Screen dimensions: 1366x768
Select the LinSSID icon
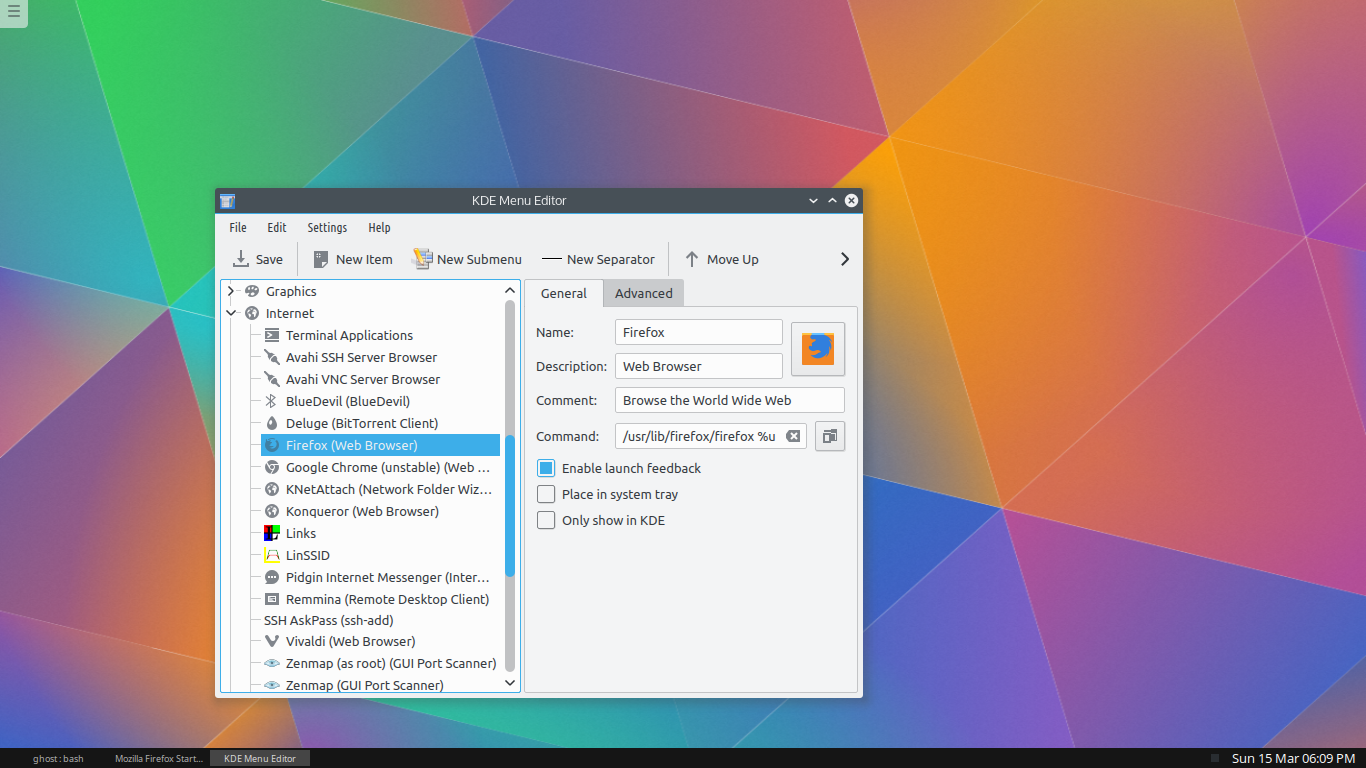pyautogui.click(x=271, y=555)
